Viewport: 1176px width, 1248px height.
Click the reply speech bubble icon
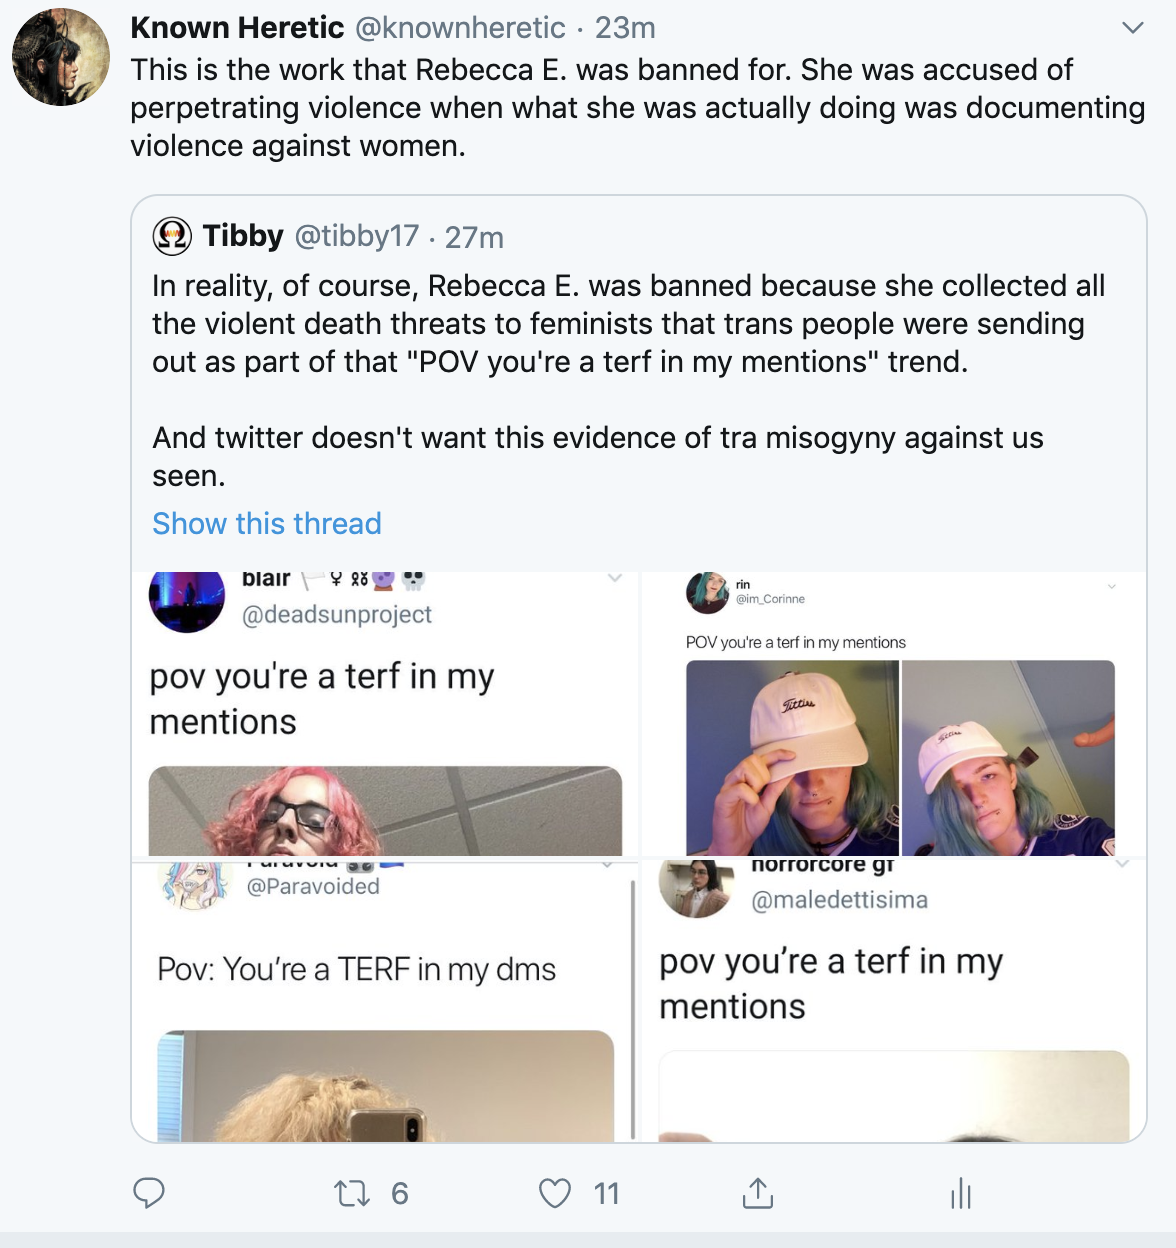pyautogui.click(x=149, y=1192)
